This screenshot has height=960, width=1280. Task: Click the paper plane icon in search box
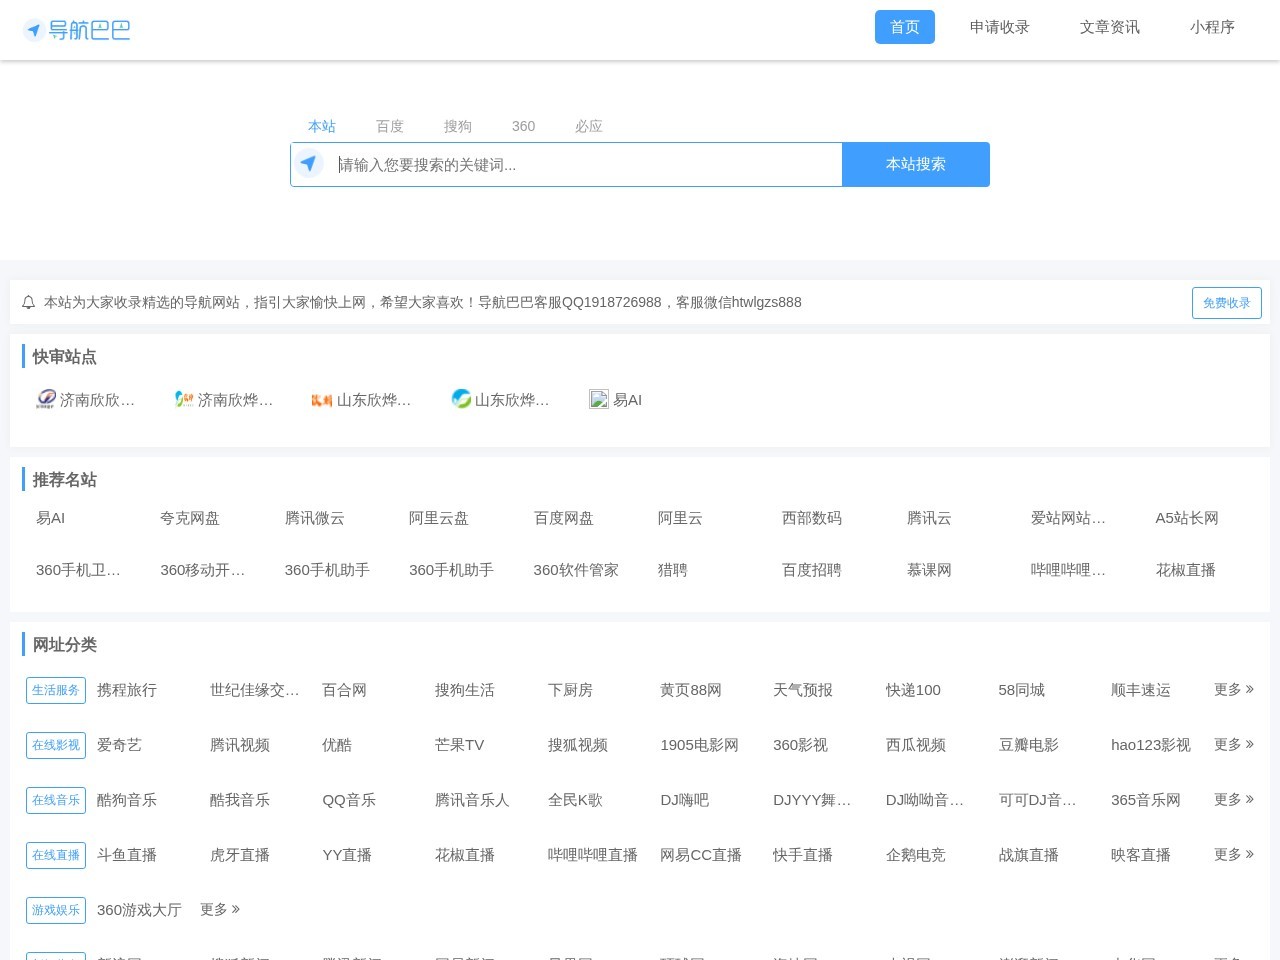[309, 164]
